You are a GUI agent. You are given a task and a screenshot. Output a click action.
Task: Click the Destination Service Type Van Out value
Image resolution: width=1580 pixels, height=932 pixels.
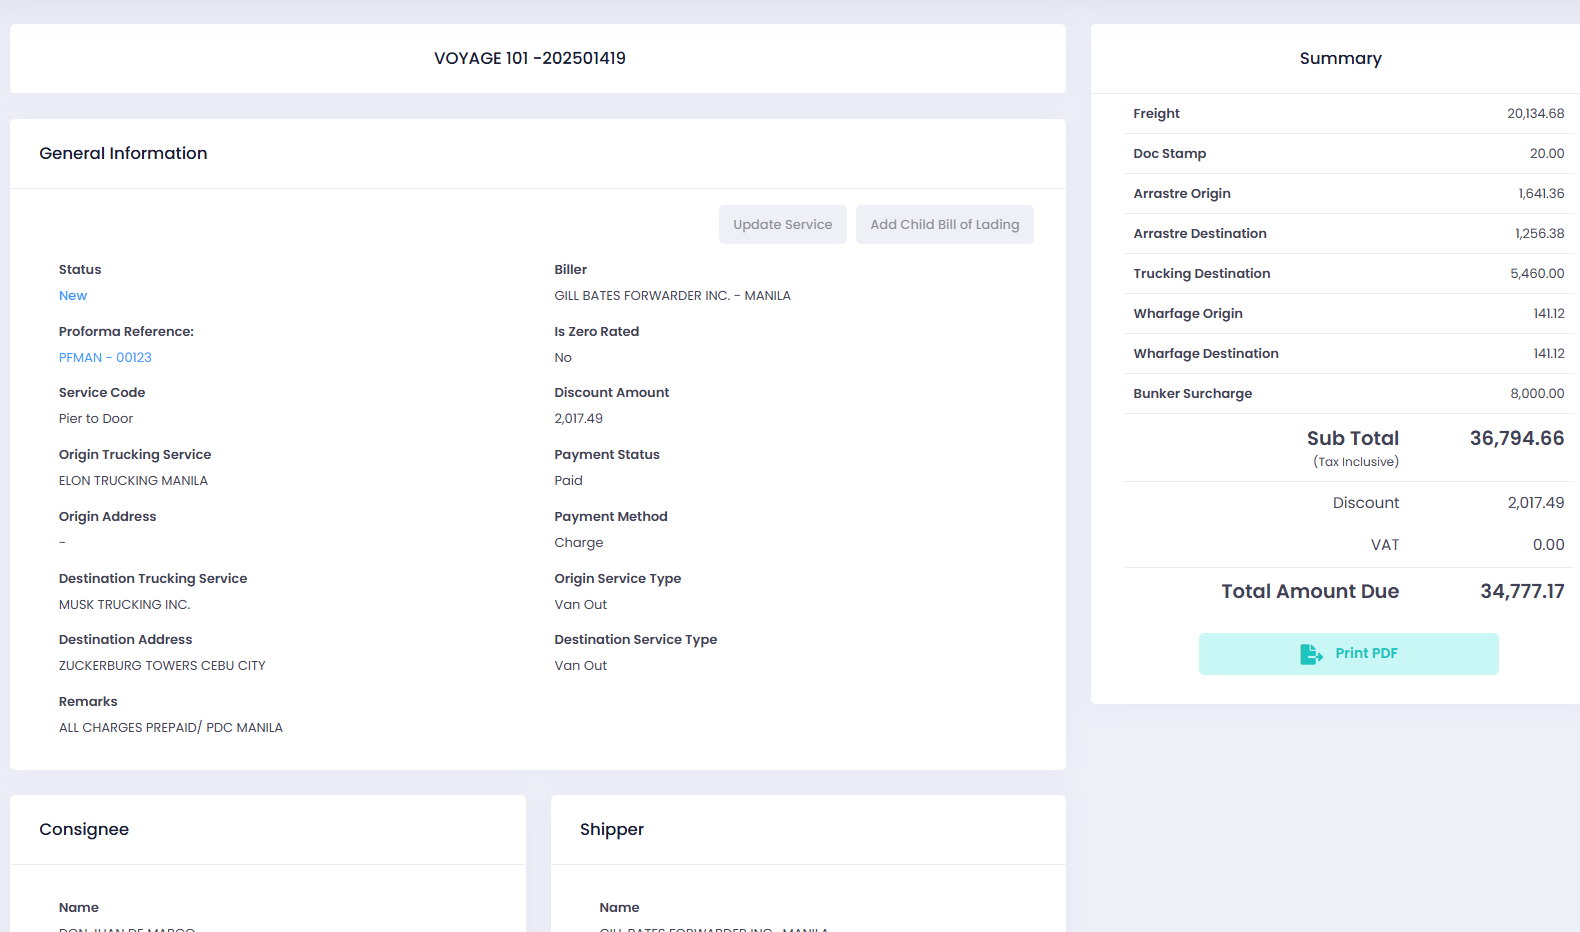coord(581,666)
